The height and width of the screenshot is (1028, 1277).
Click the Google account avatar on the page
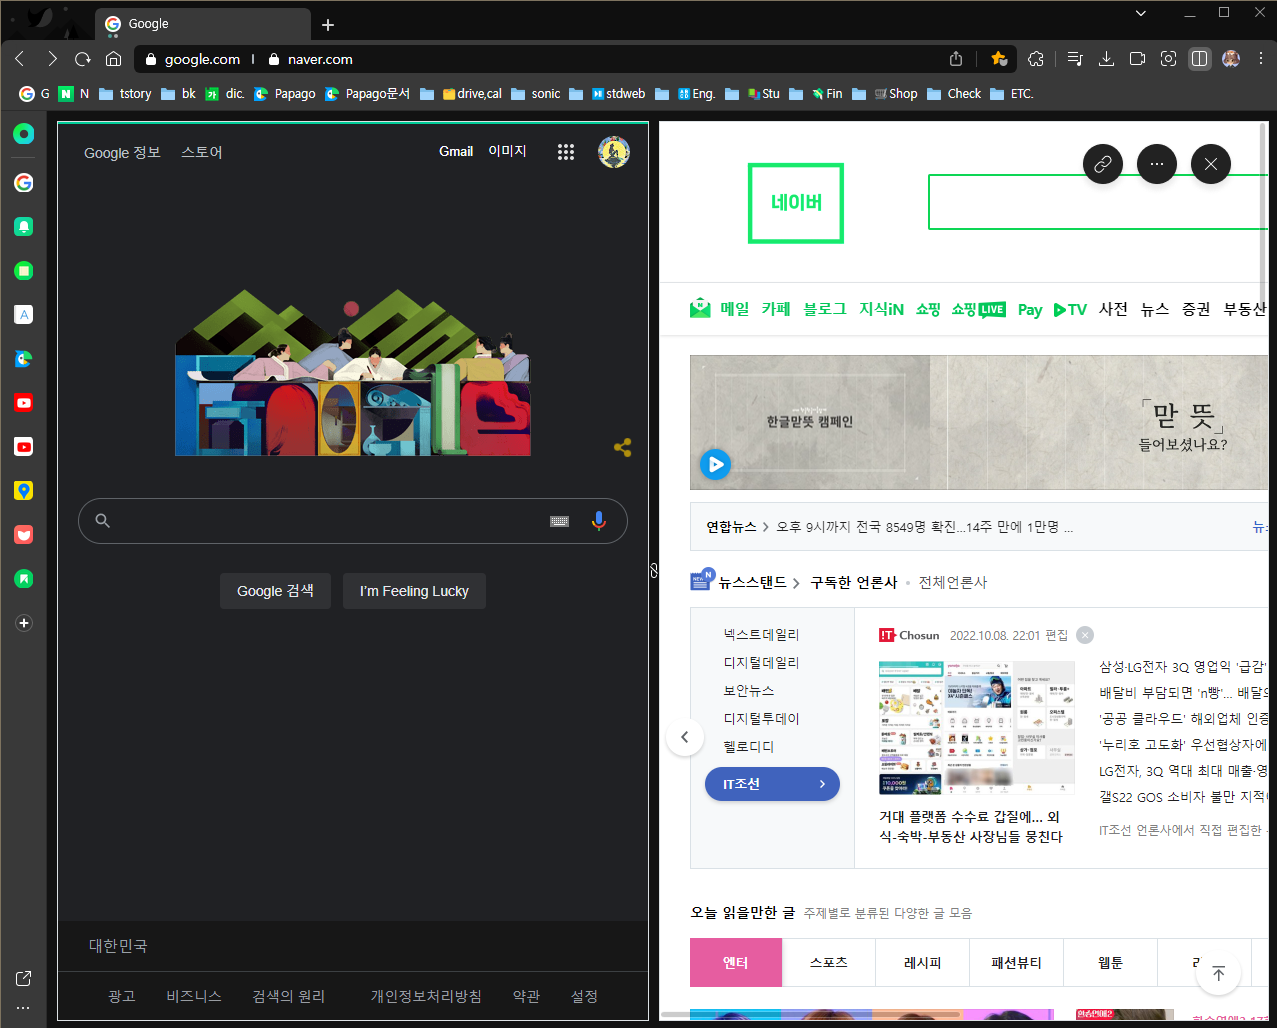[x=614, y=152]
